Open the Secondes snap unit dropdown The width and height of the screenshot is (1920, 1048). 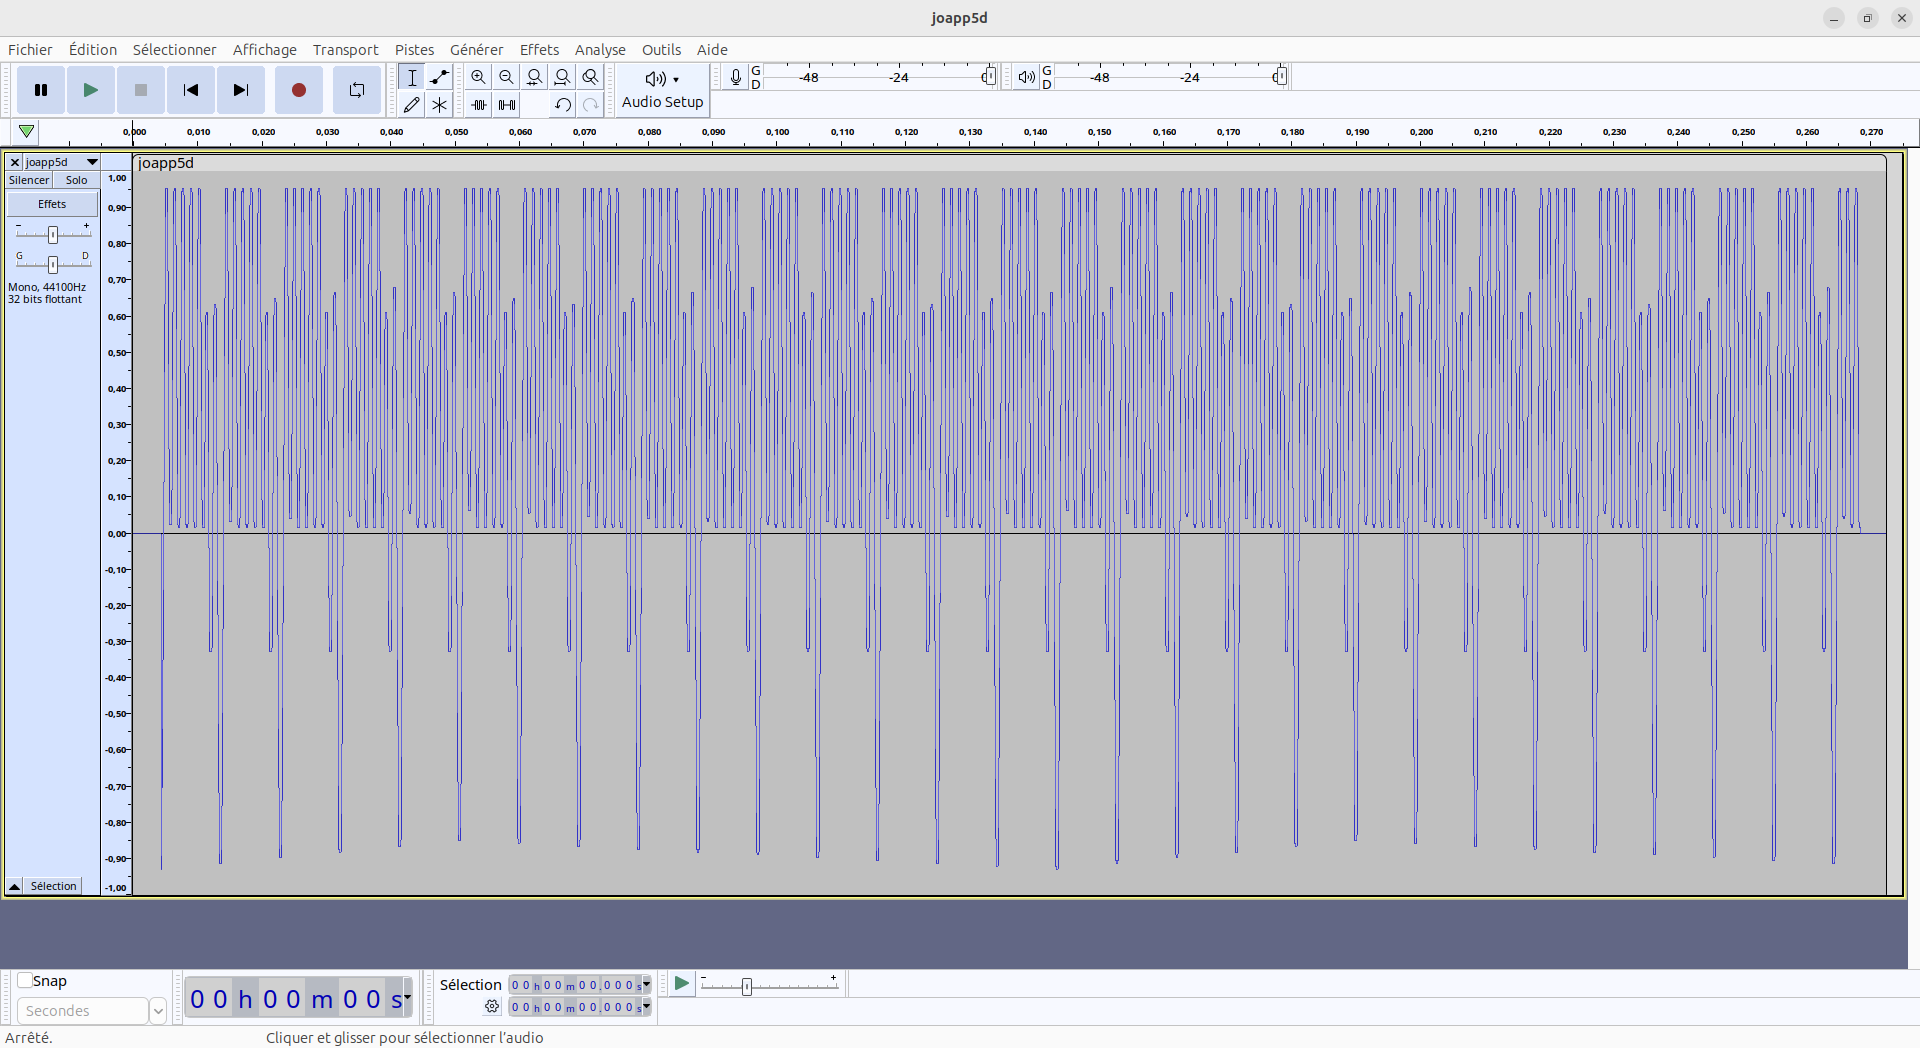click(157, 1011)
